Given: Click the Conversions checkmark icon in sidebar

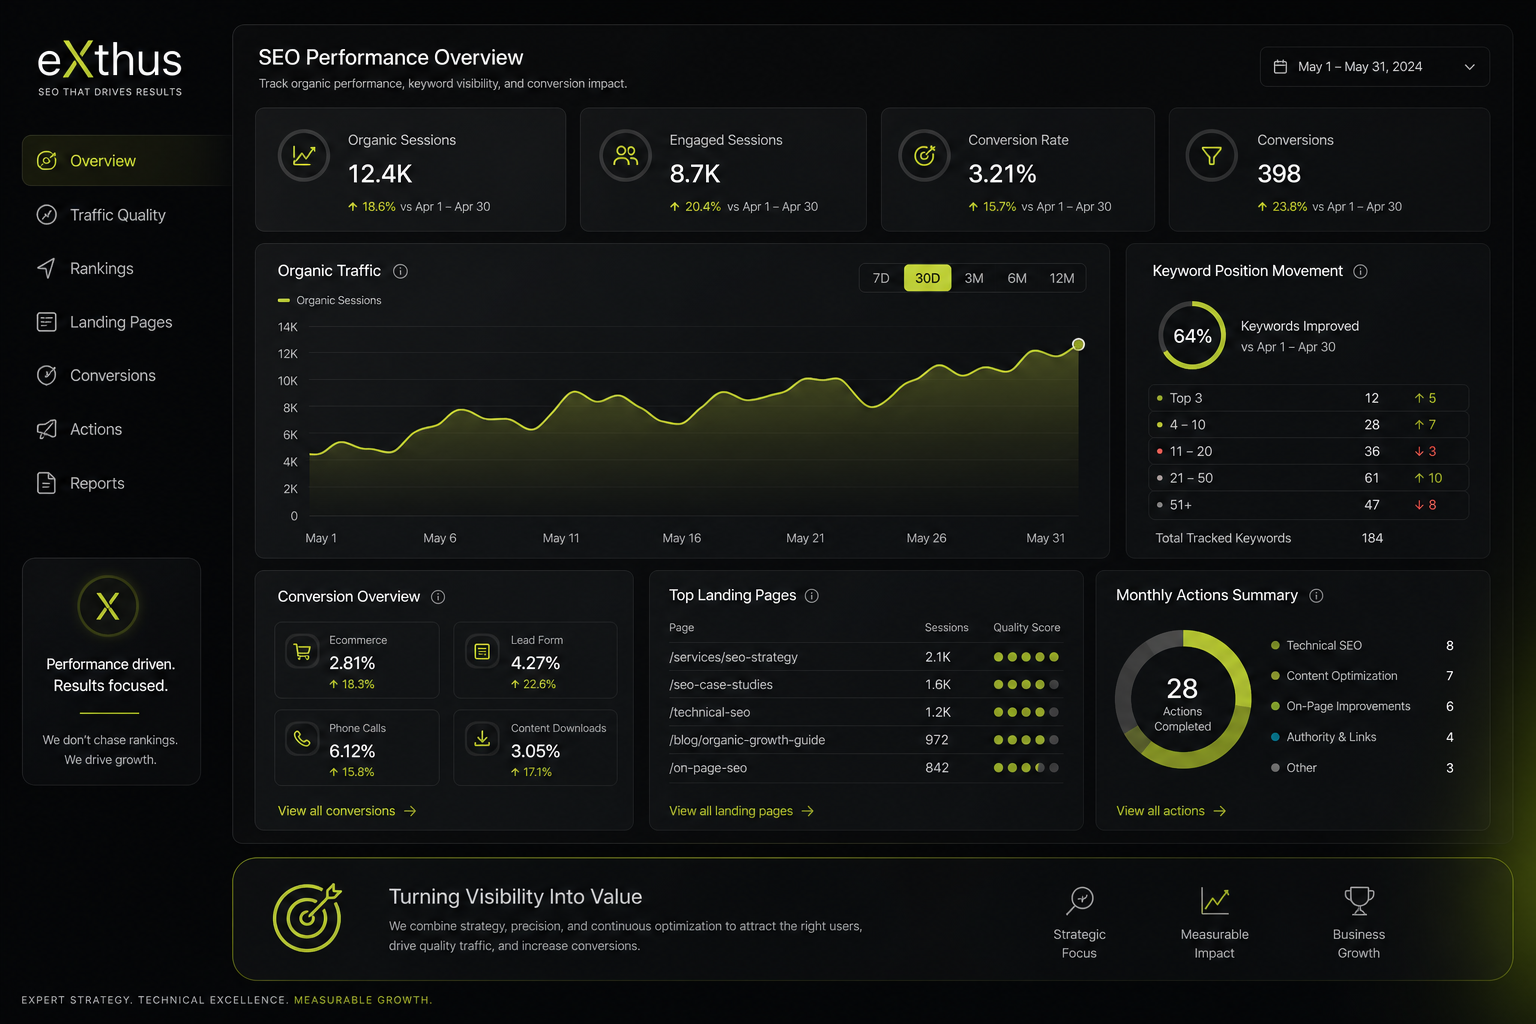Looking at the screenshot, I should [x=46, y=375].
